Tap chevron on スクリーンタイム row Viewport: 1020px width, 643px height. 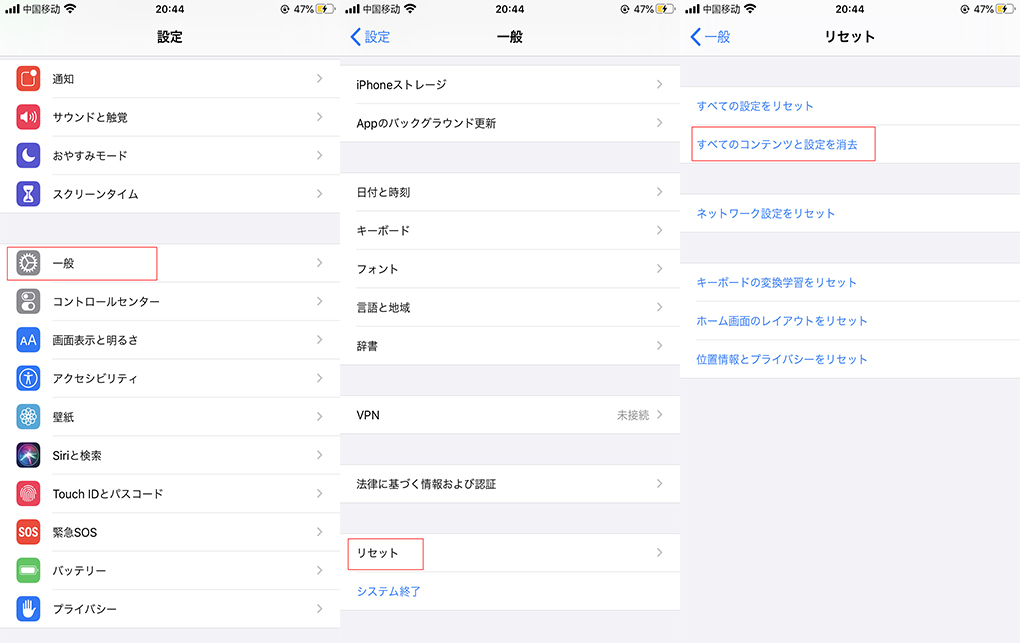319,193
